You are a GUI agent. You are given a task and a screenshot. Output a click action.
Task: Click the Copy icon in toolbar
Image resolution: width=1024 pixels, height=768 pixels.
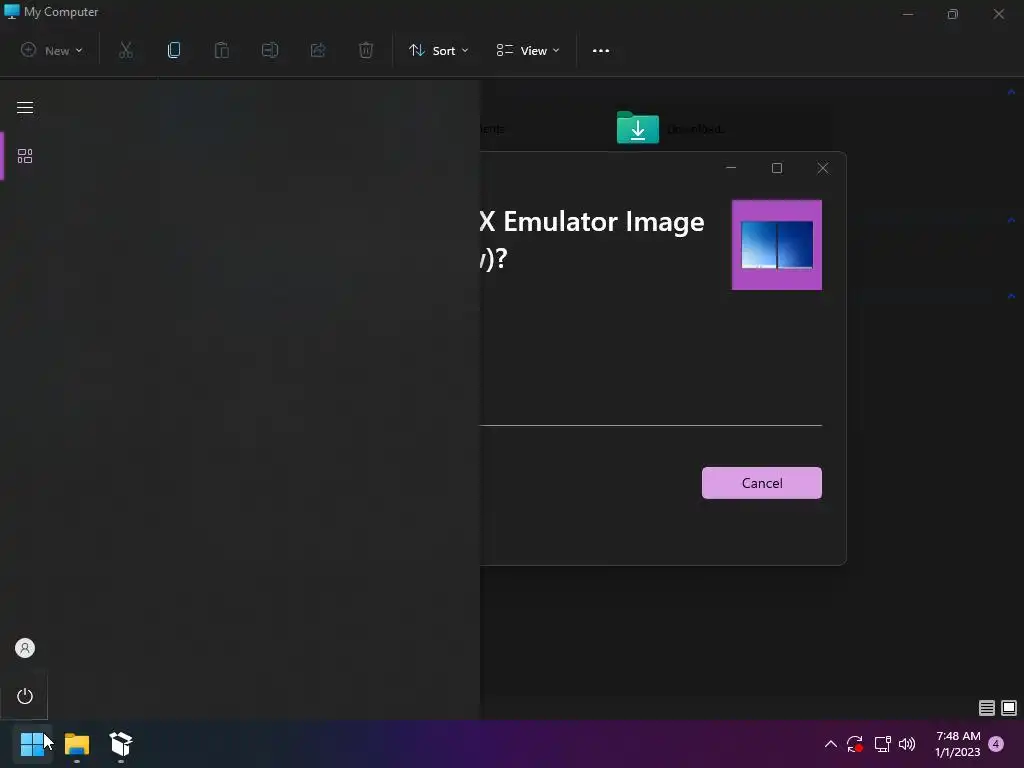174,50
